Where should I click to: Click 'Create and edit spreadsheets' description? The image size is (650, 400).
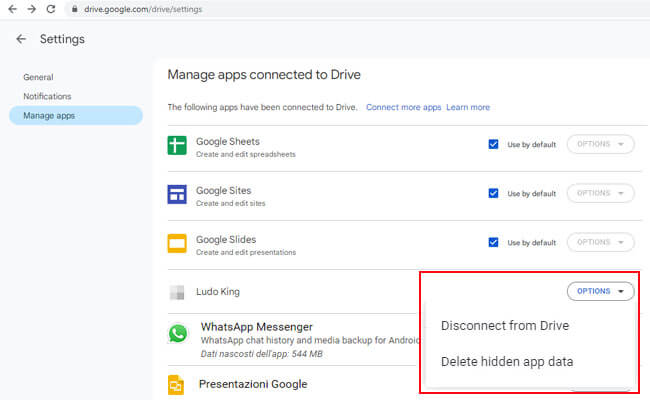tap(246, 154)
